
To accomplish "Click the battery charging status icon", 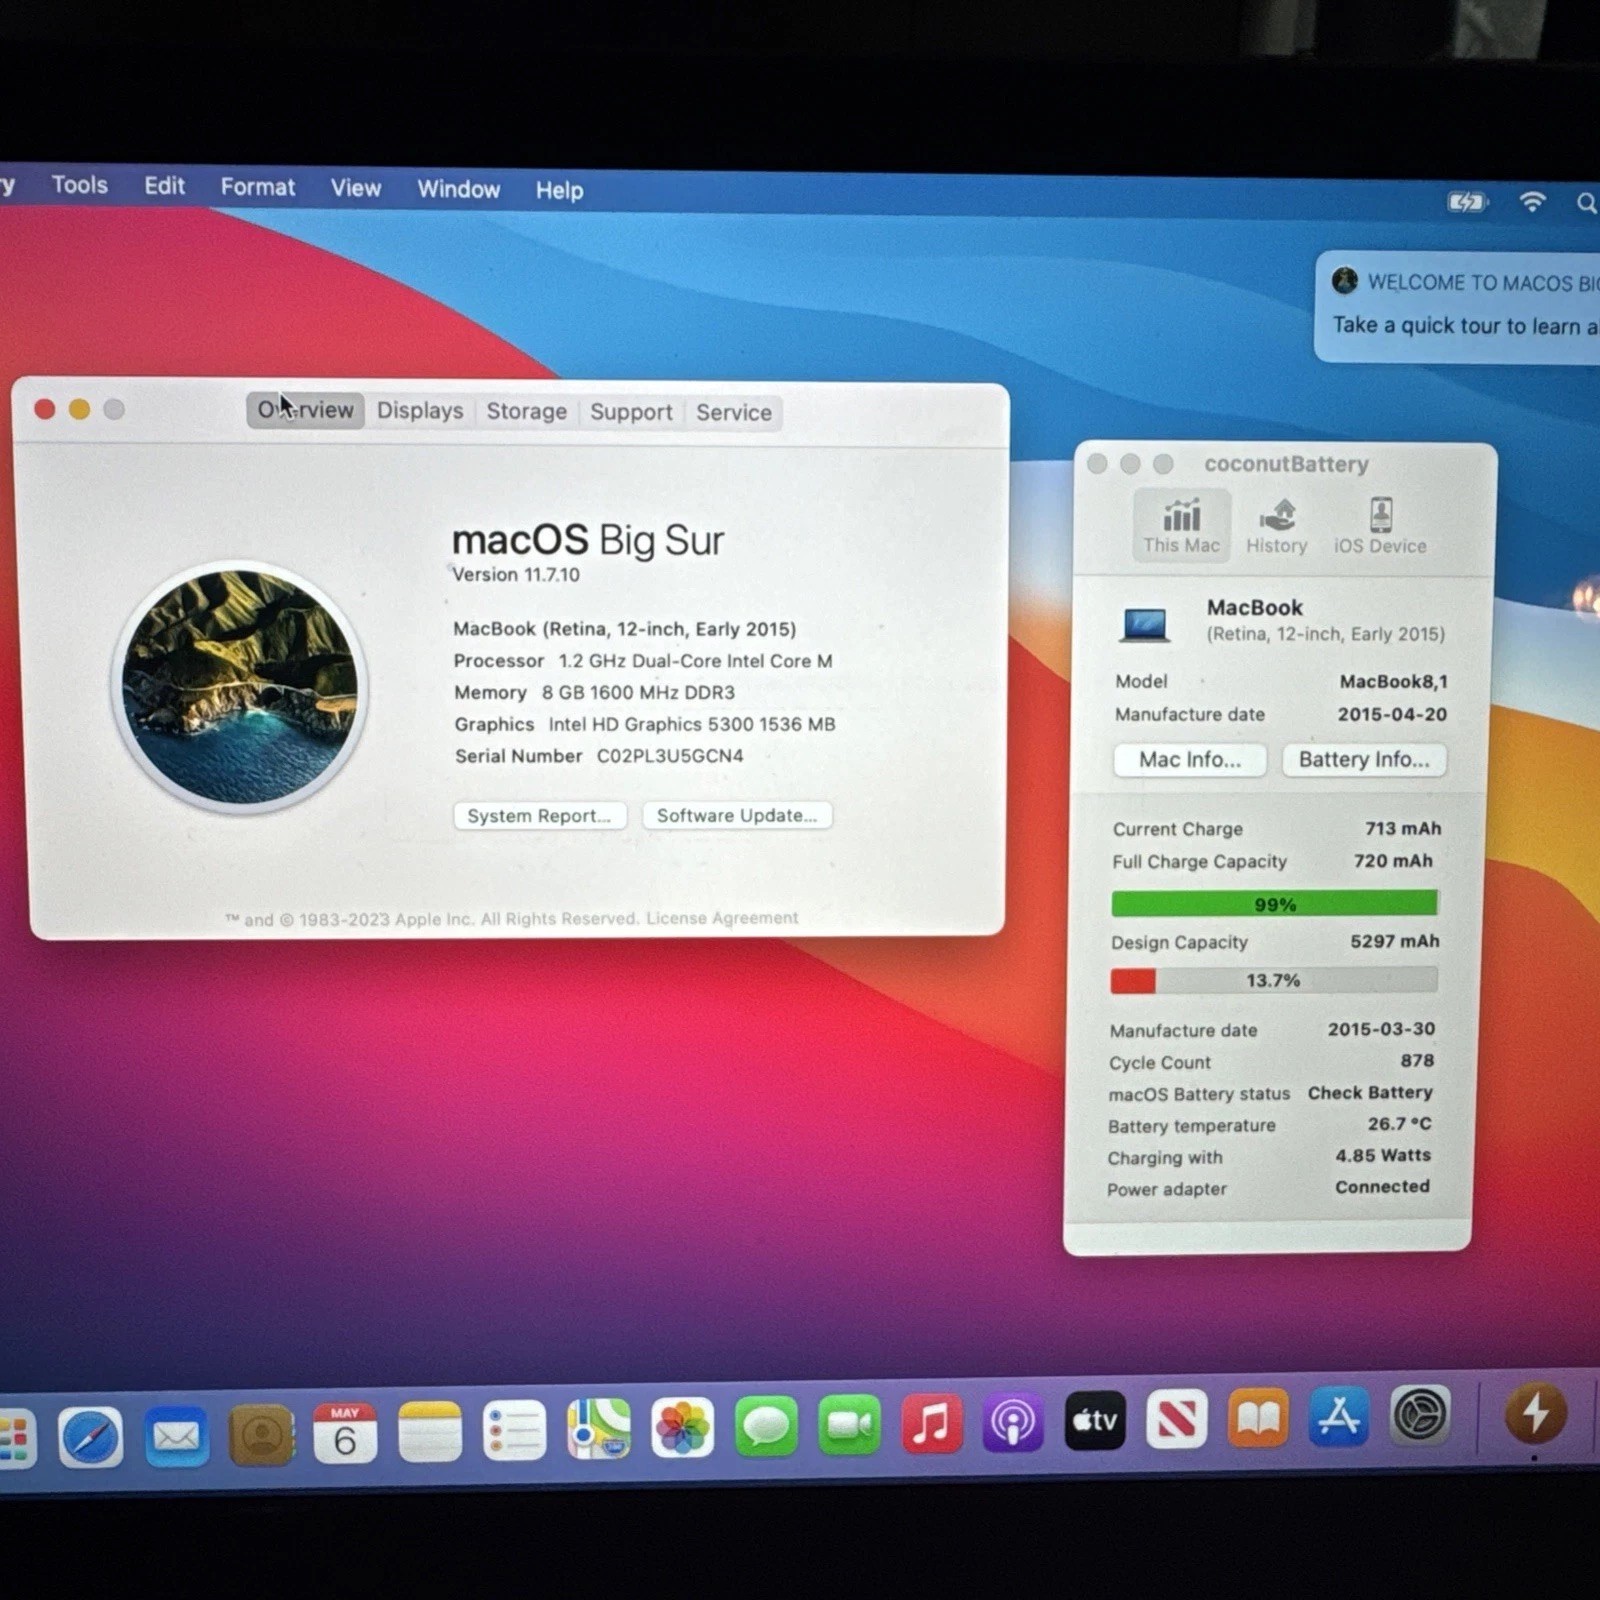I will 1468,203.
